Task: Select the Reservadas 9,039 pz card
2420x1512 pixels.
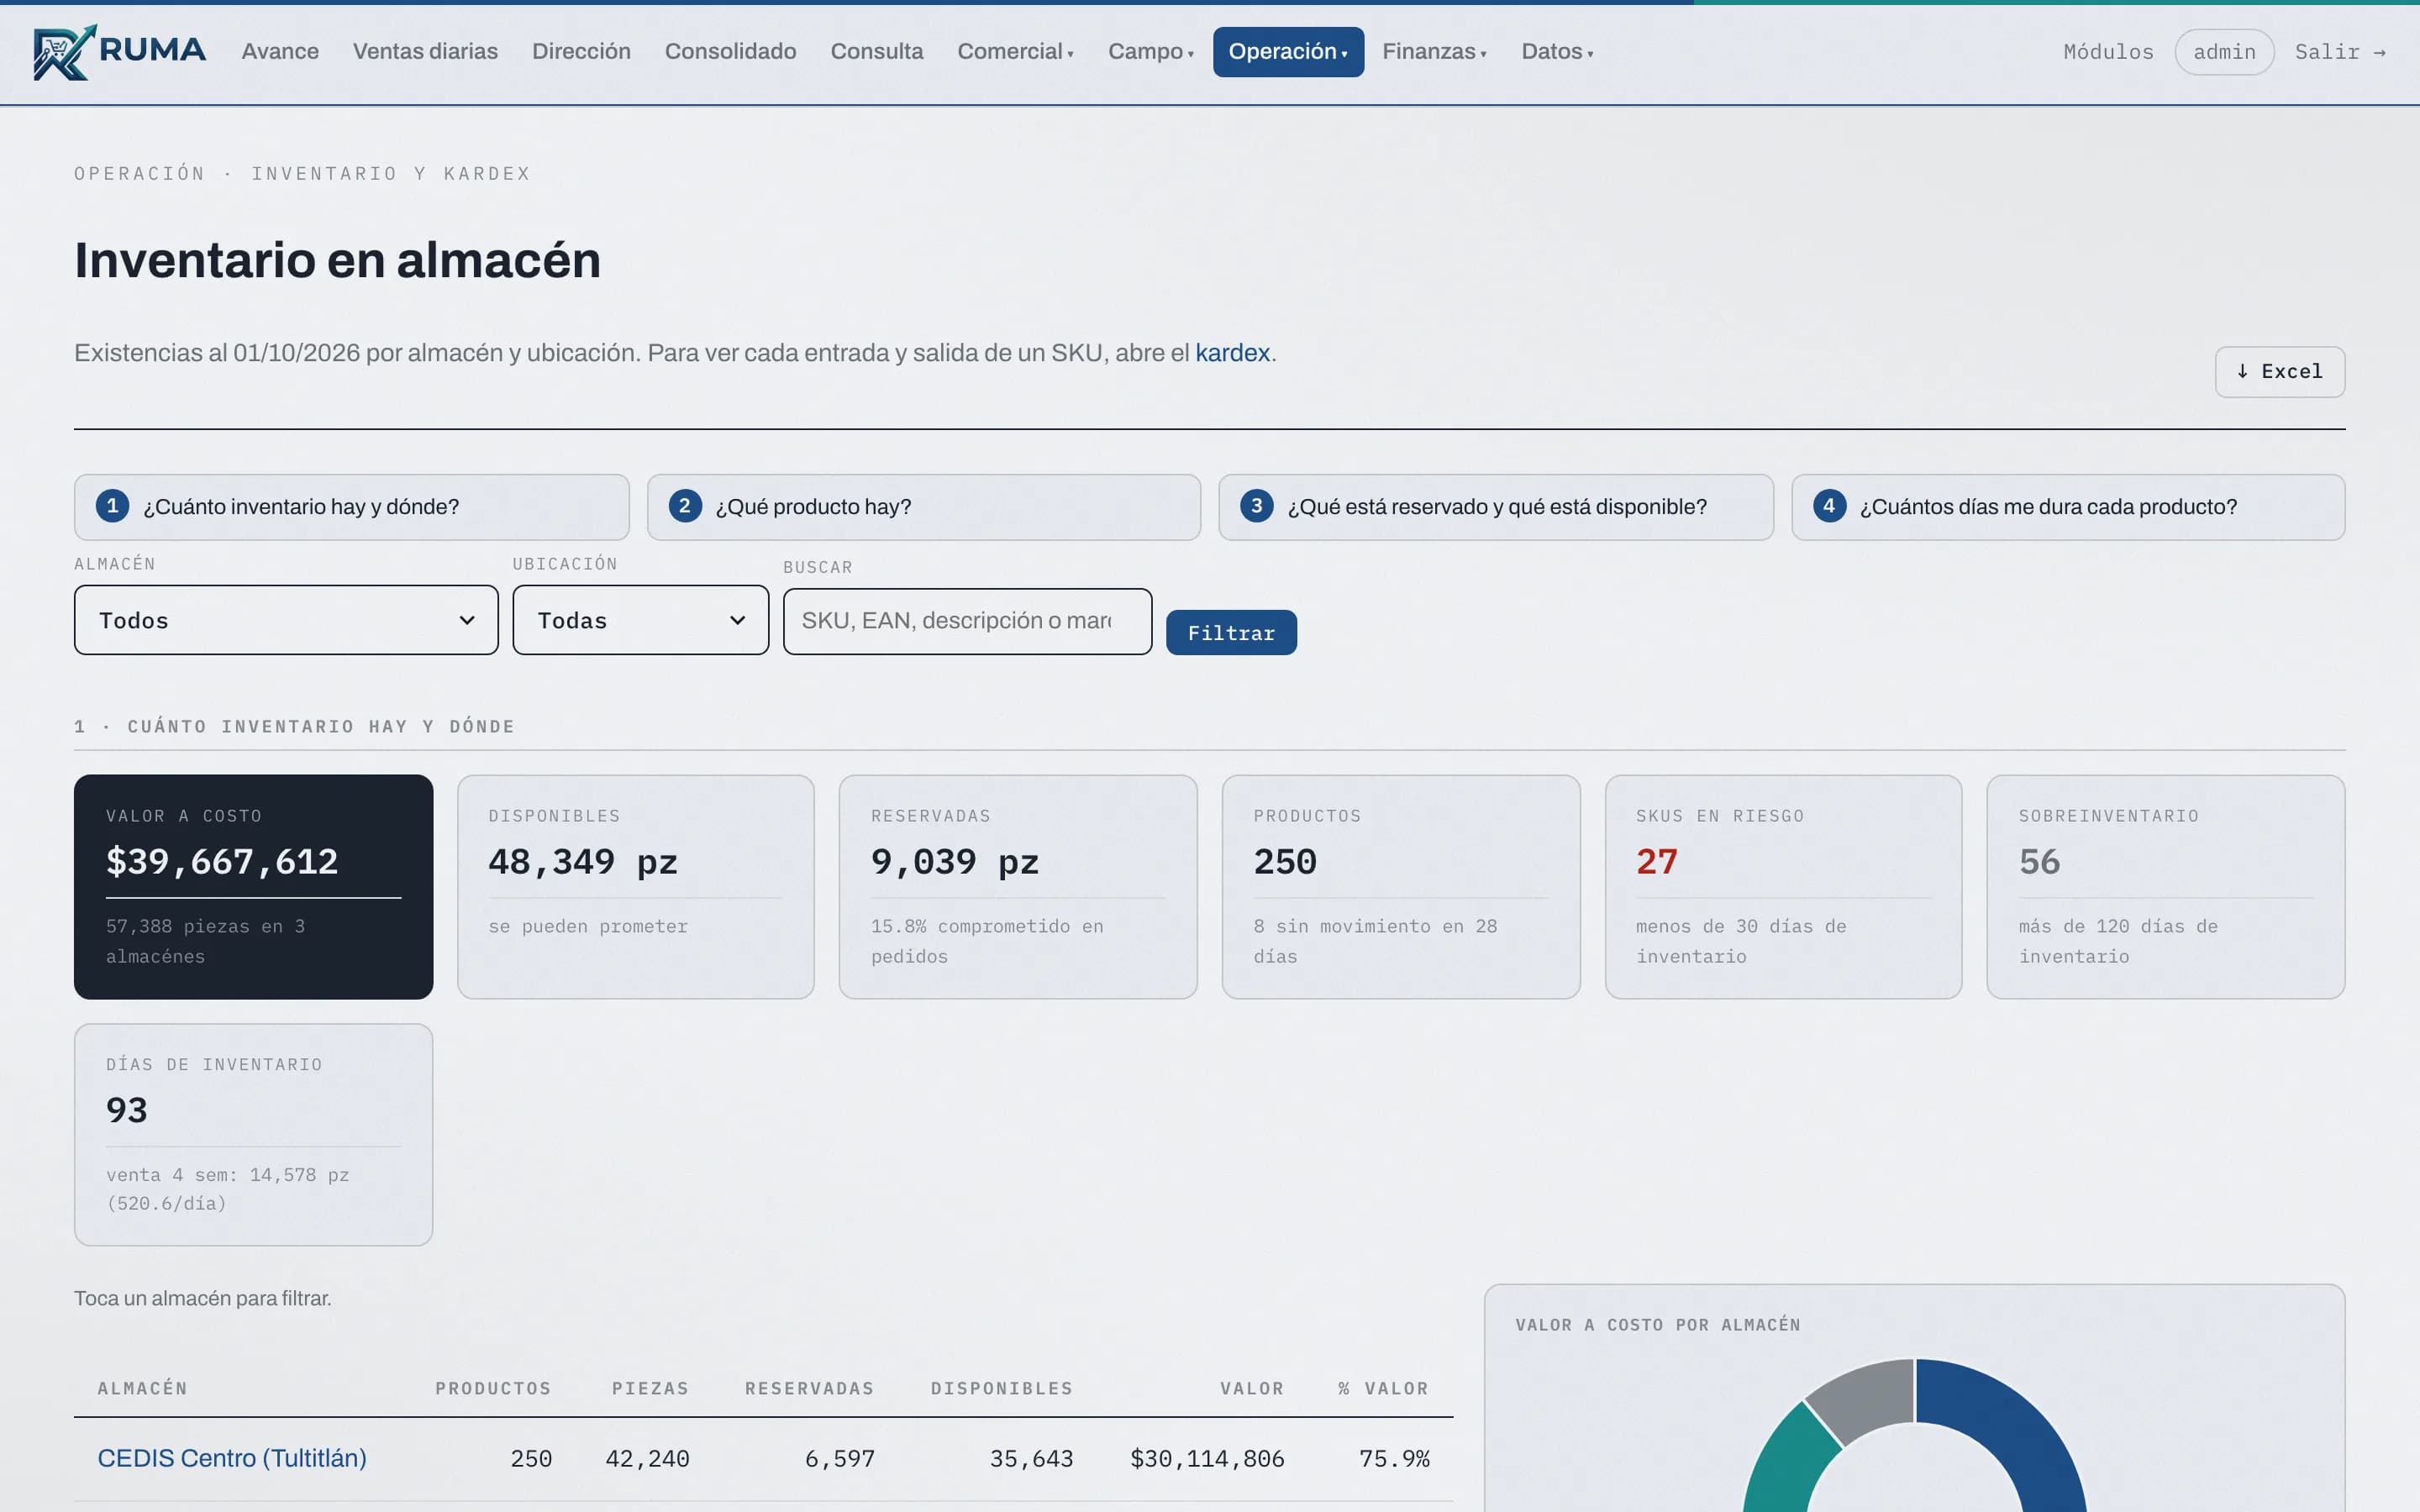Action: (x=1018, y=886)
